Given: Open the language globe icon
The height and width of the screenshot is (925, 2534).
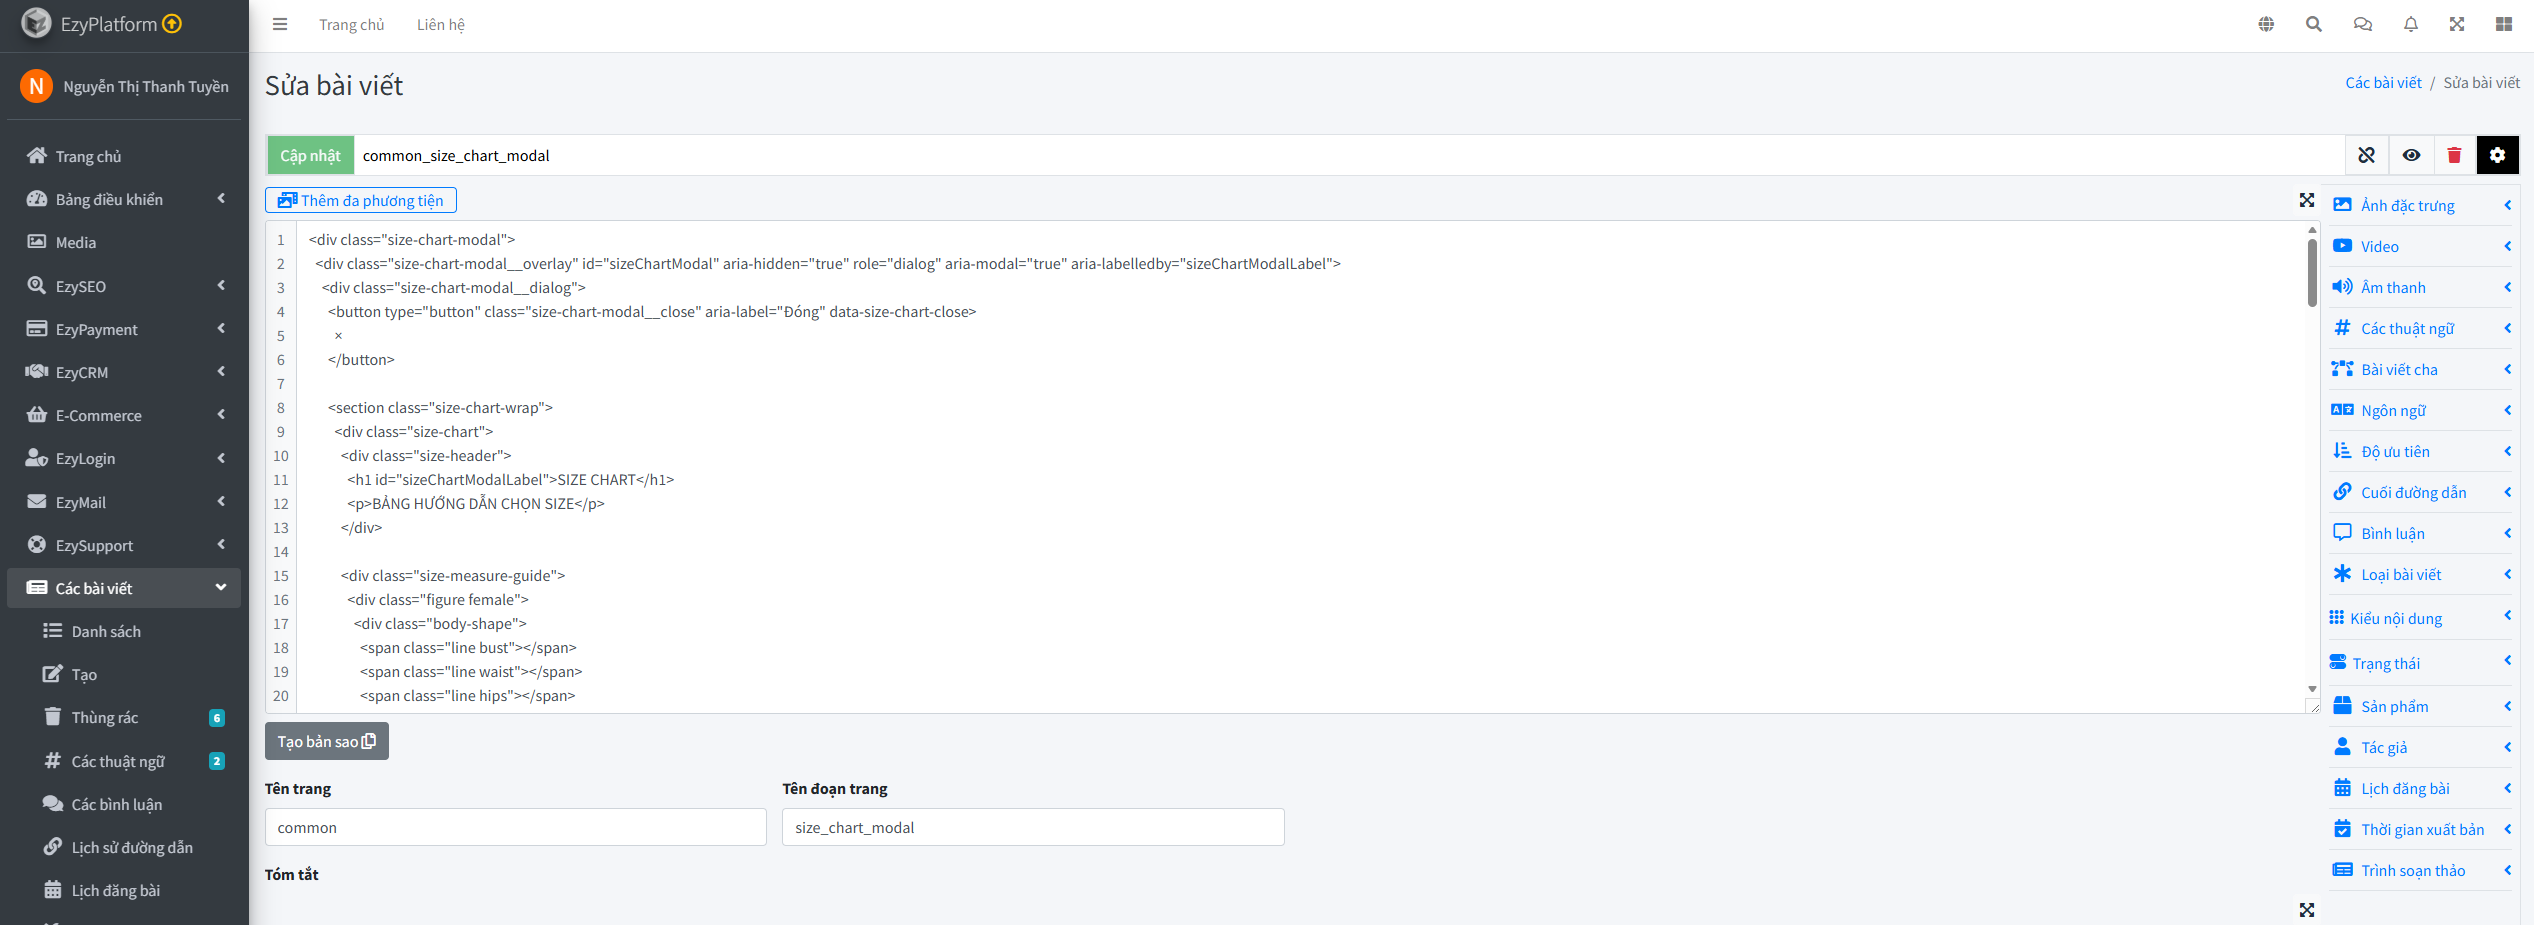Looking at the screenshot, I should coord(2266,24).
